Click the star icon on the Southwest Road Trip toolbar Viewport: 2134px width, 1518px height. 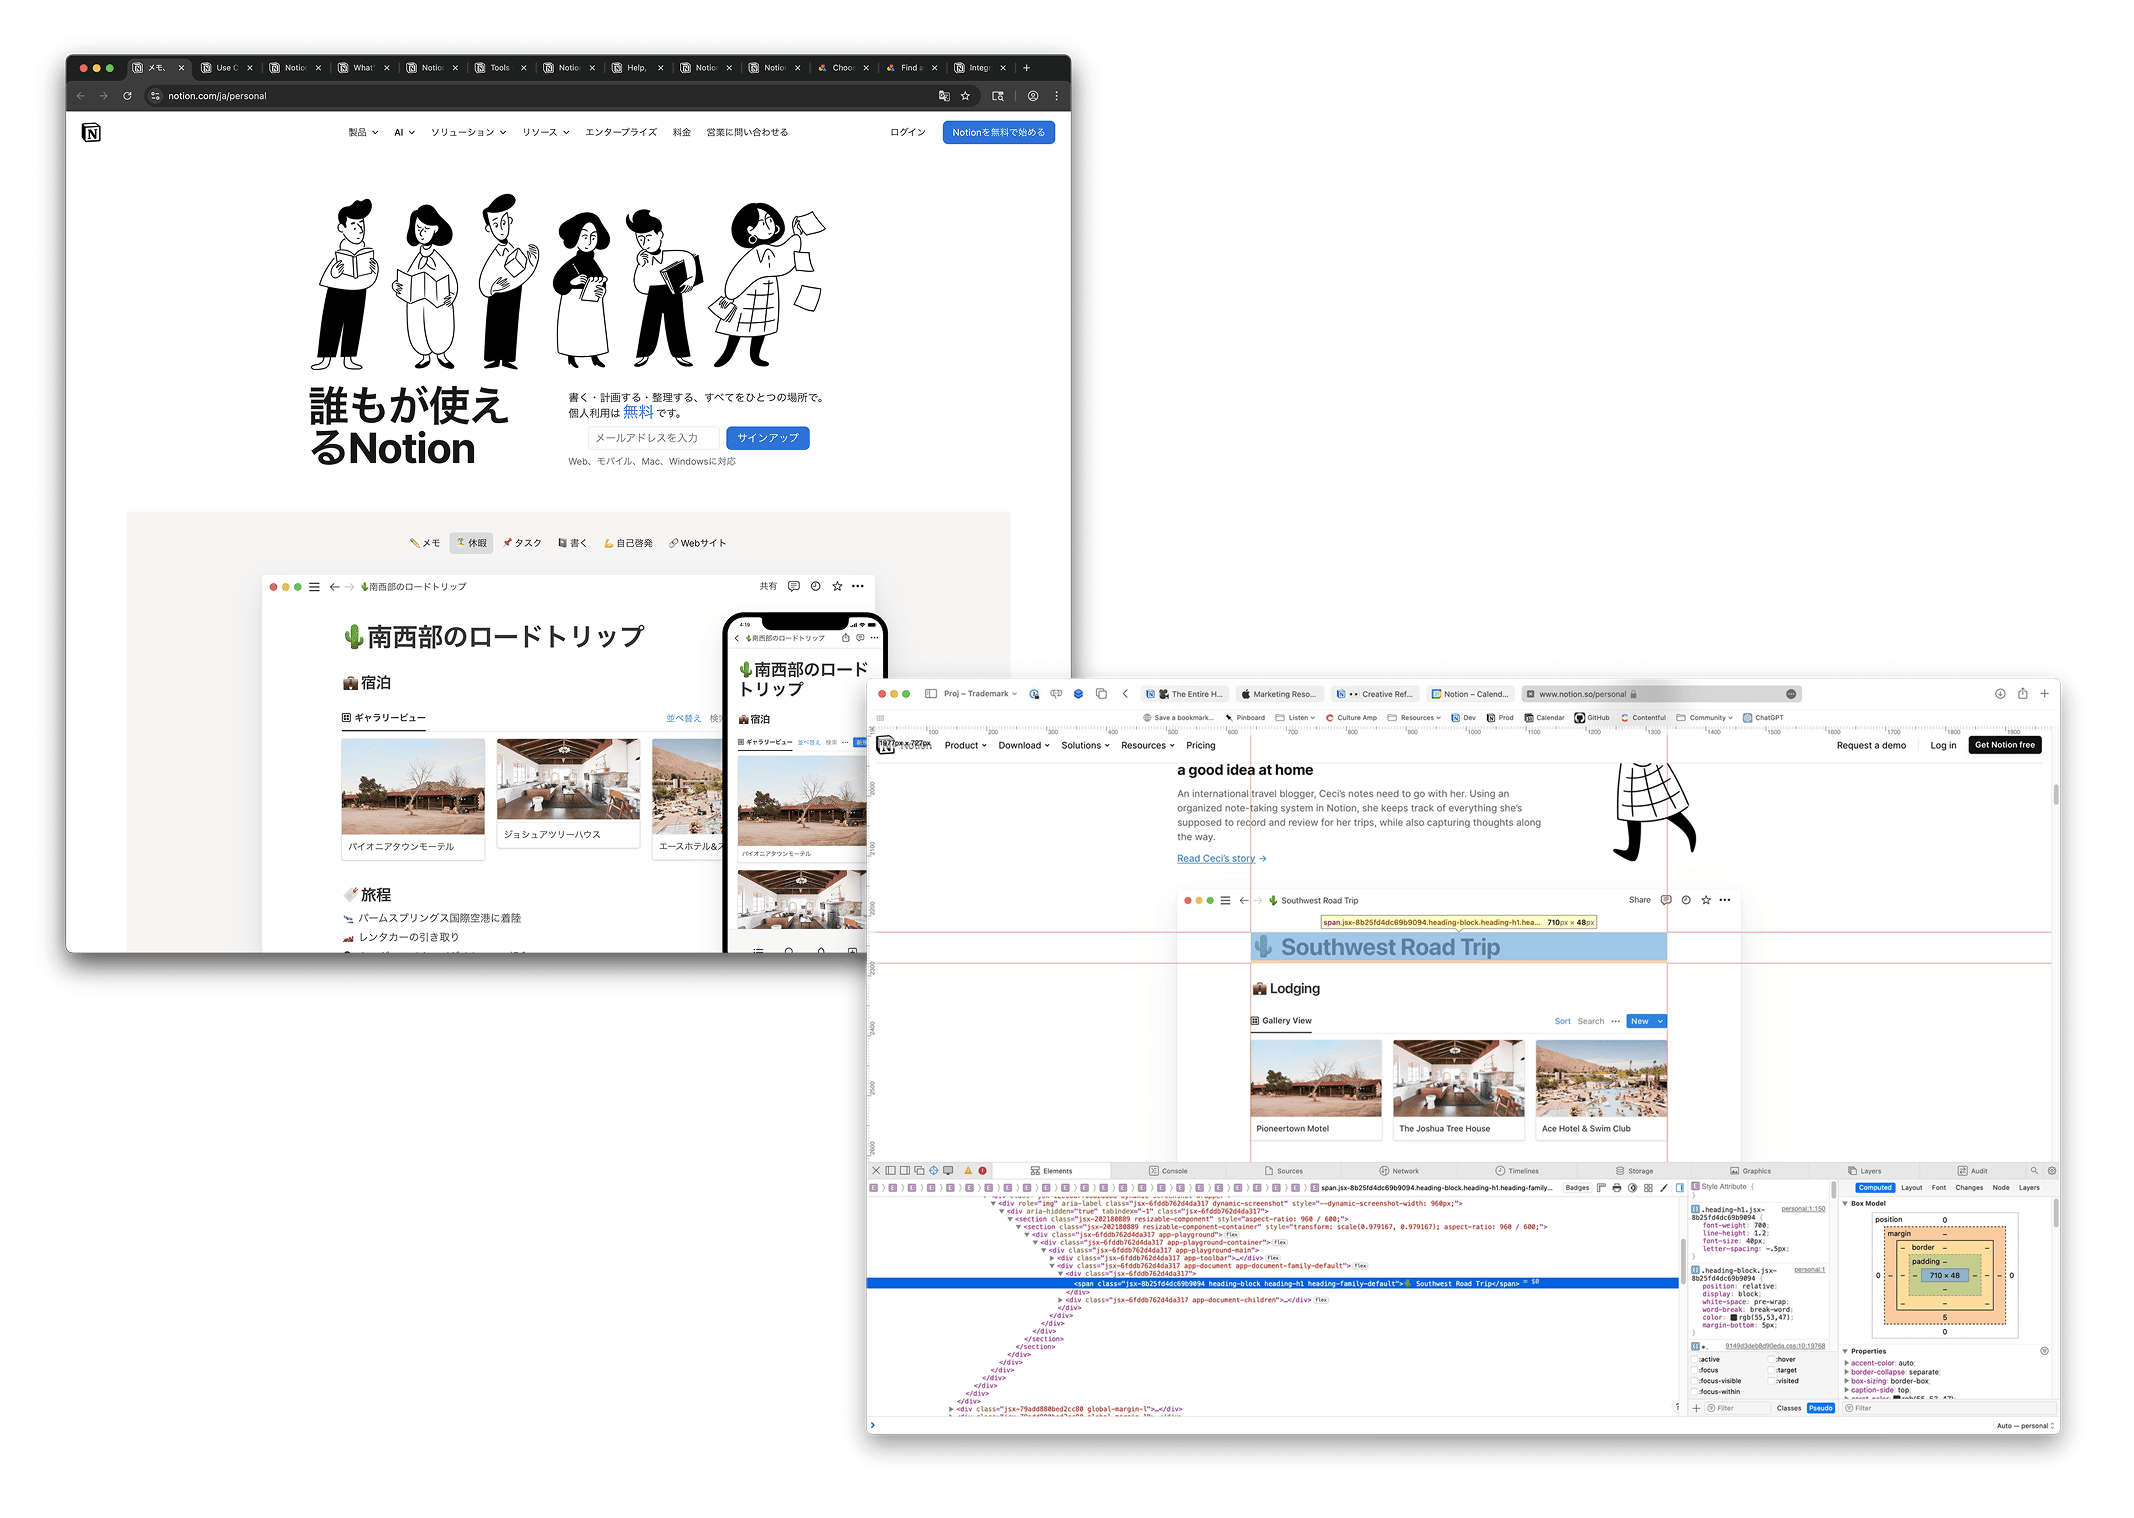click(1705, 900)
